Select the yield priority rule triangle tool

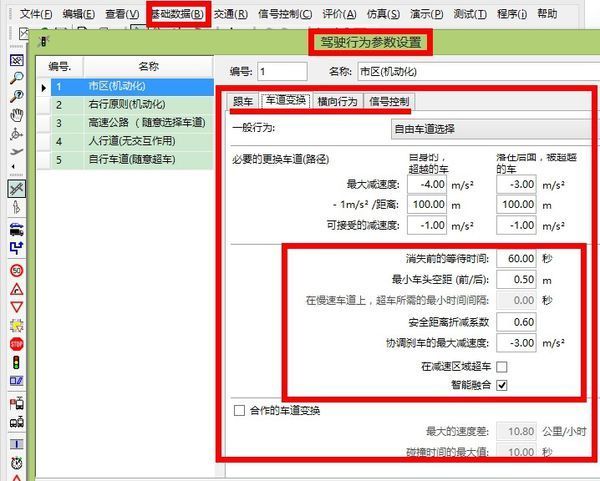coord(16,307)
